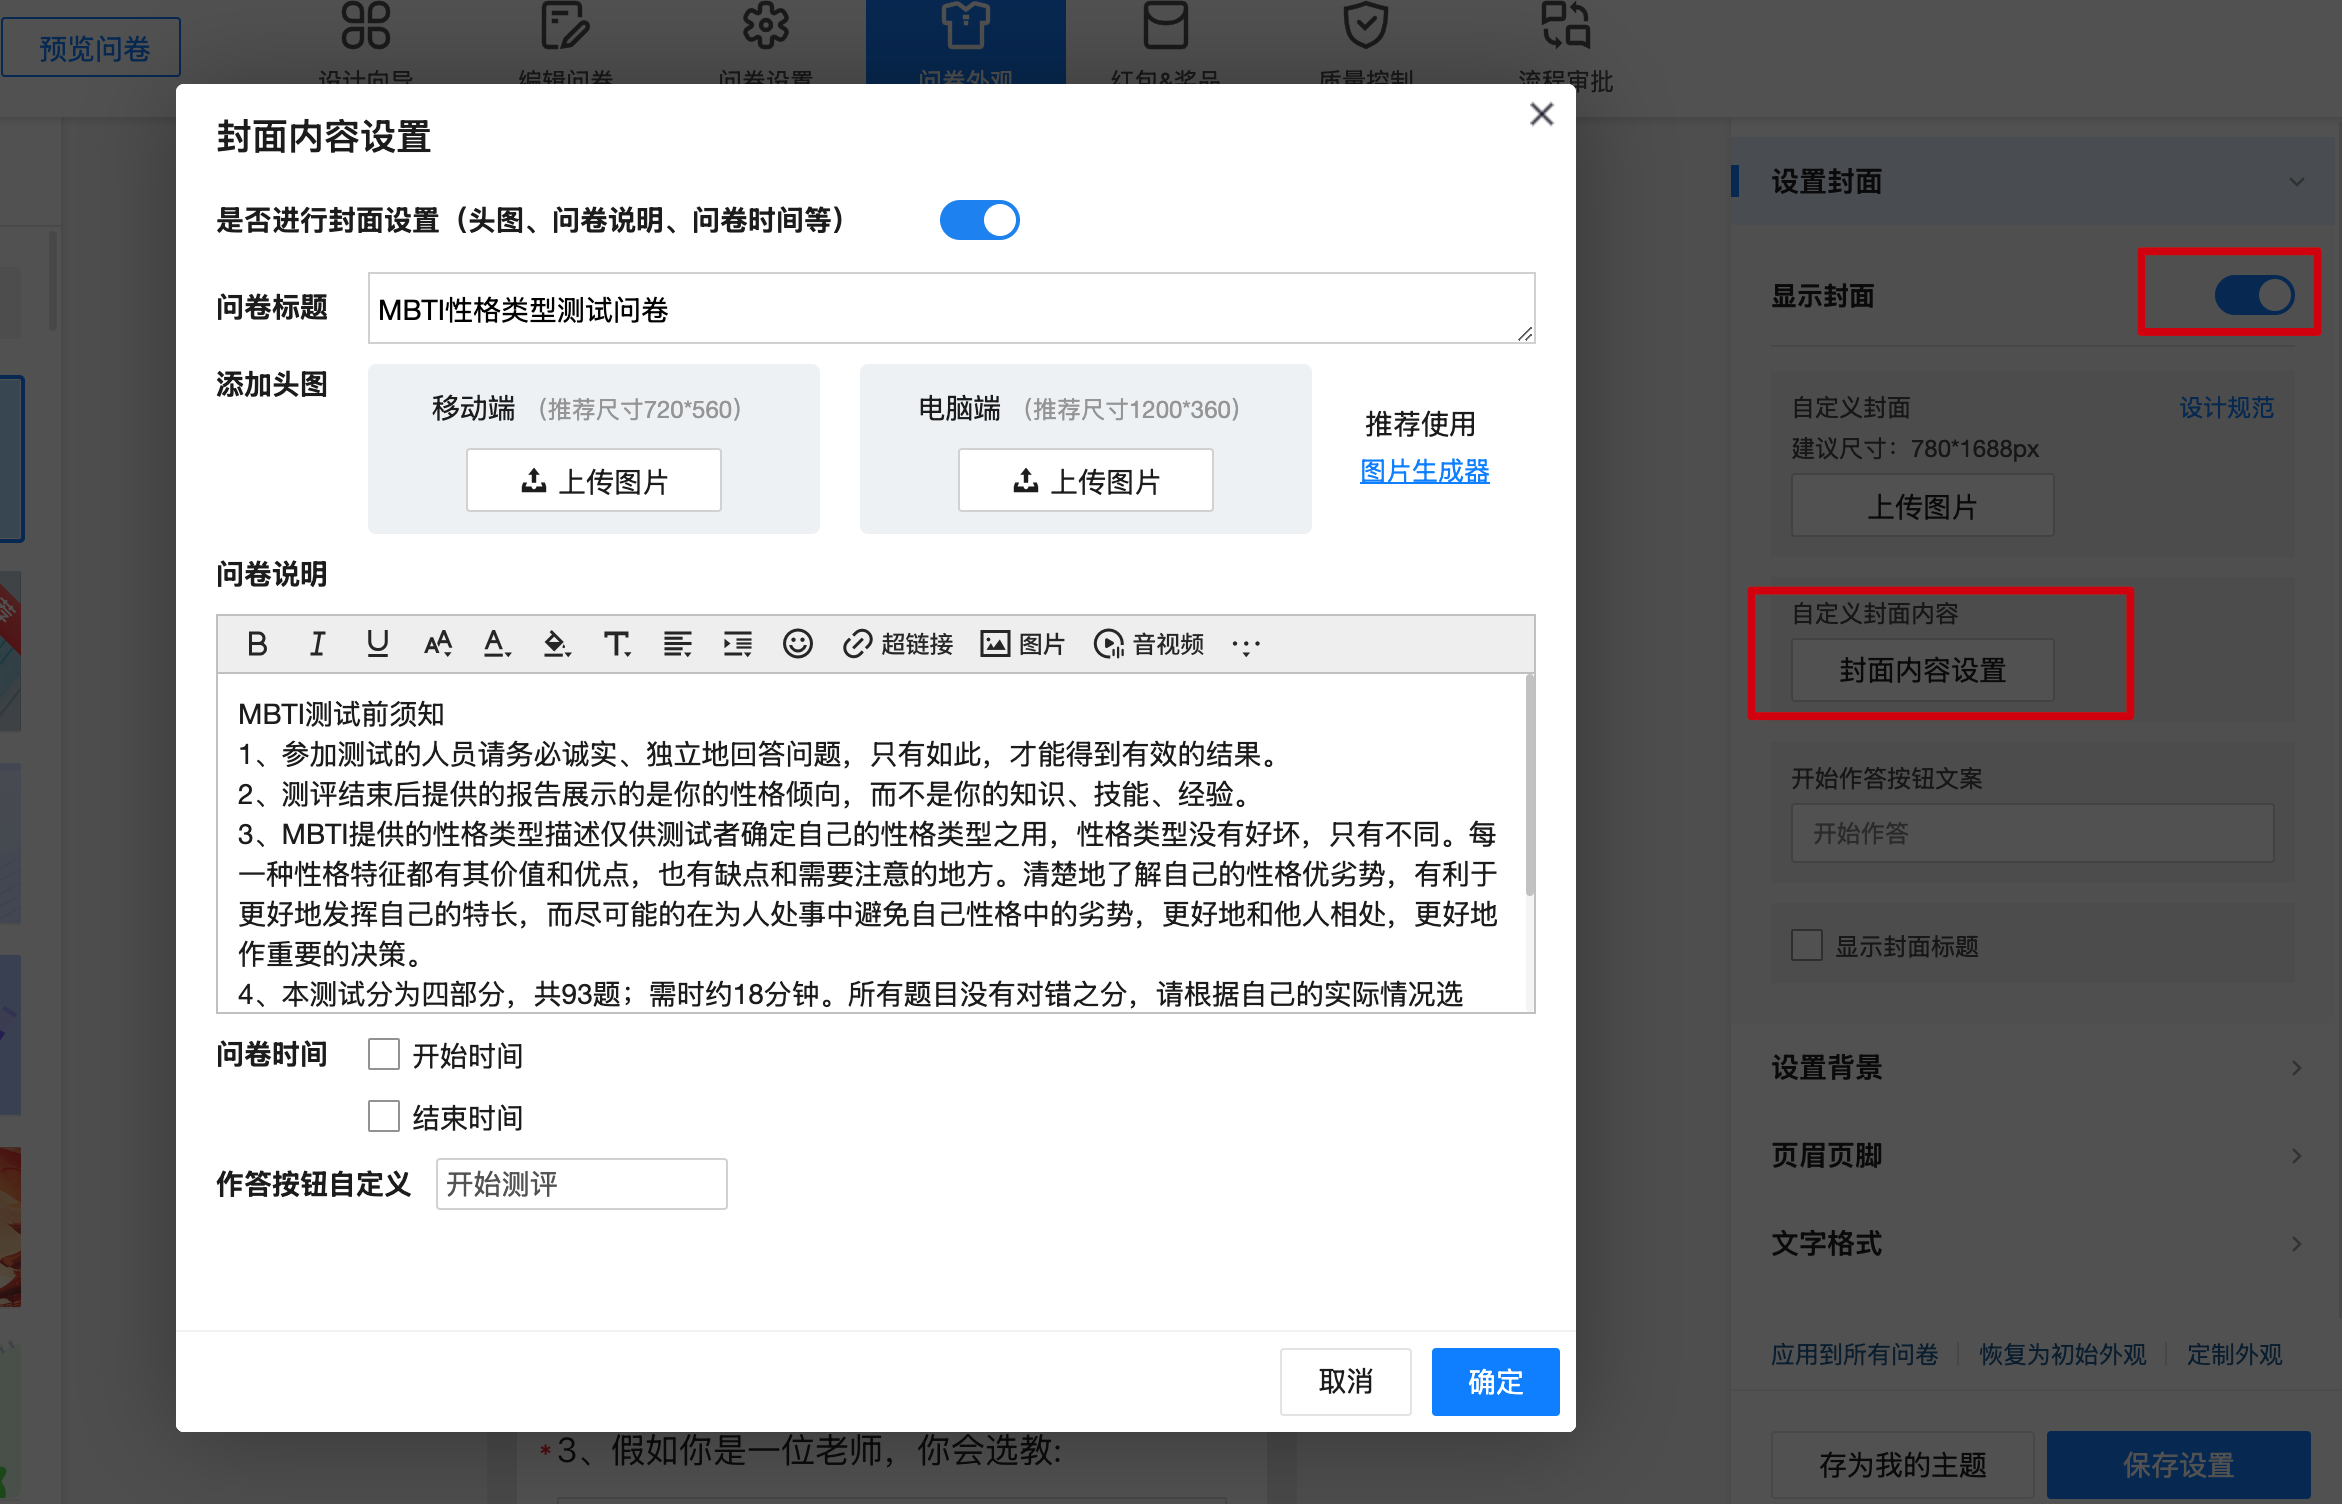Open the 图片生成器 link
2342x1504 pixels.
(1424, 471)
